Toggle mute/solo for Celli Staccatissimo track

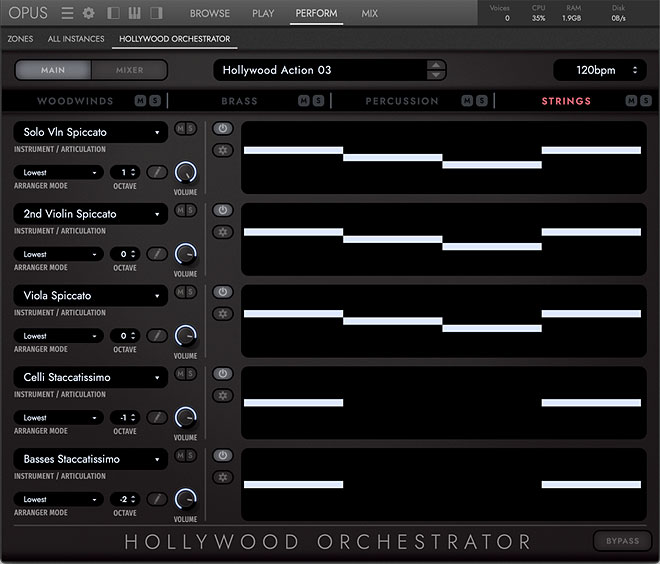tap(186, 373)
